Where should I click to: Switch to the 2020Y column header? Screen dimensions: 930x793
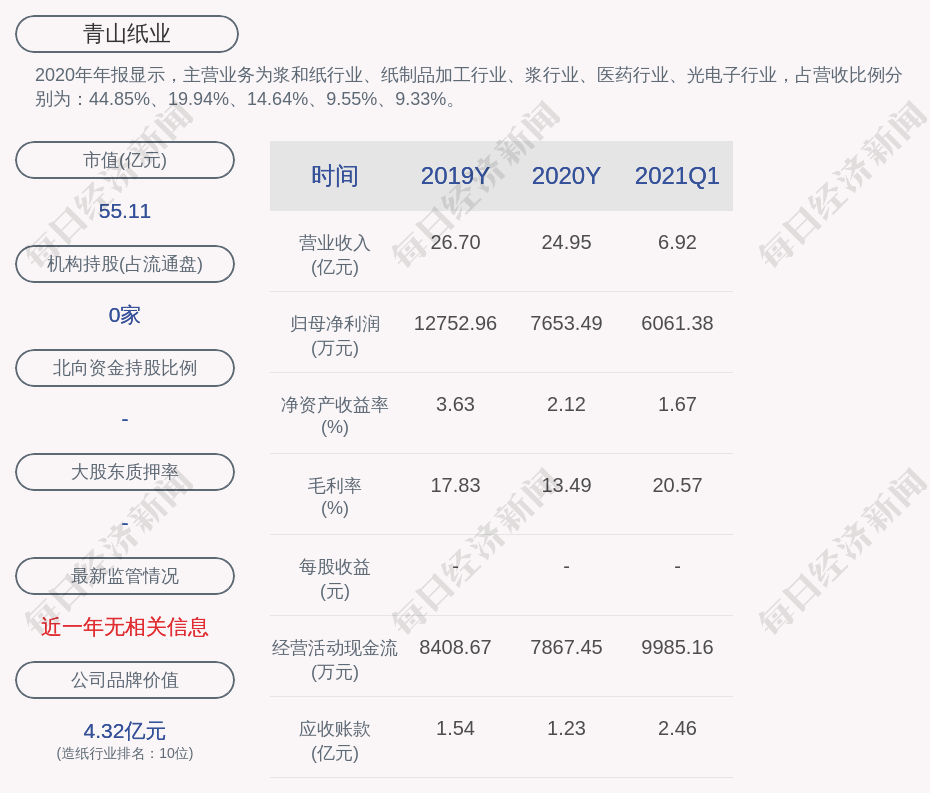point(566,176)
